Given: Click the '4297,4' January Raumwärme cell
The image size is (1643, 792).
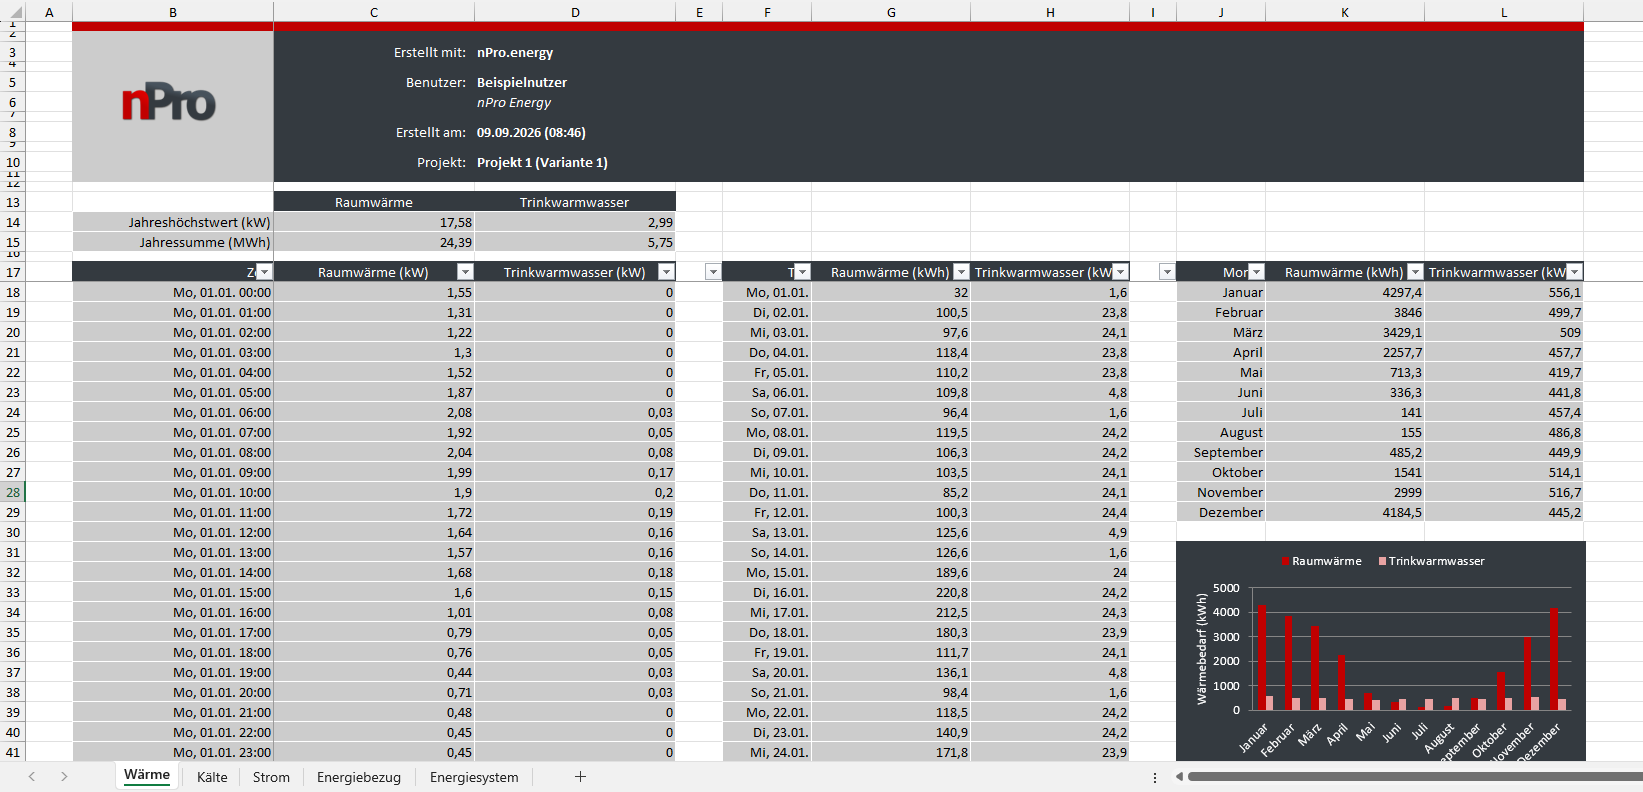Looking at the screenshot, I should click(1345, 292).
